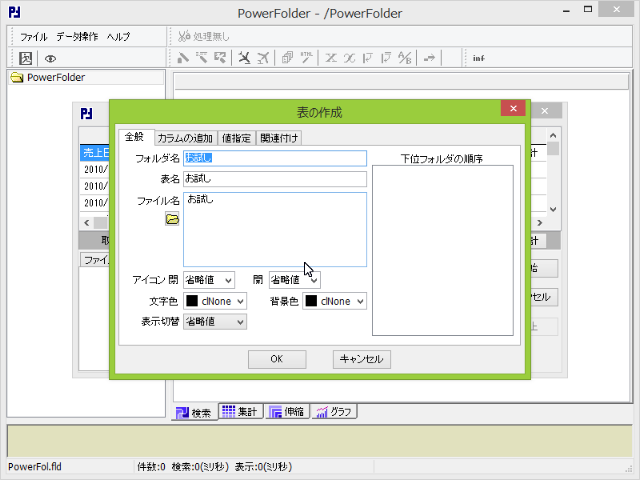The image size is (640, 480).
Task: Switch to the 集計 bottom tab
Action: coord(240,412)
